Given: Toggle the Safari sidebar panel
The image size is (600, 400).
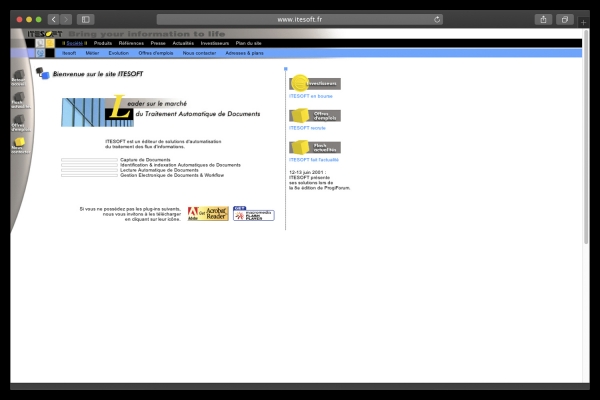Looking at the screenshot, I should pos(85,19).
